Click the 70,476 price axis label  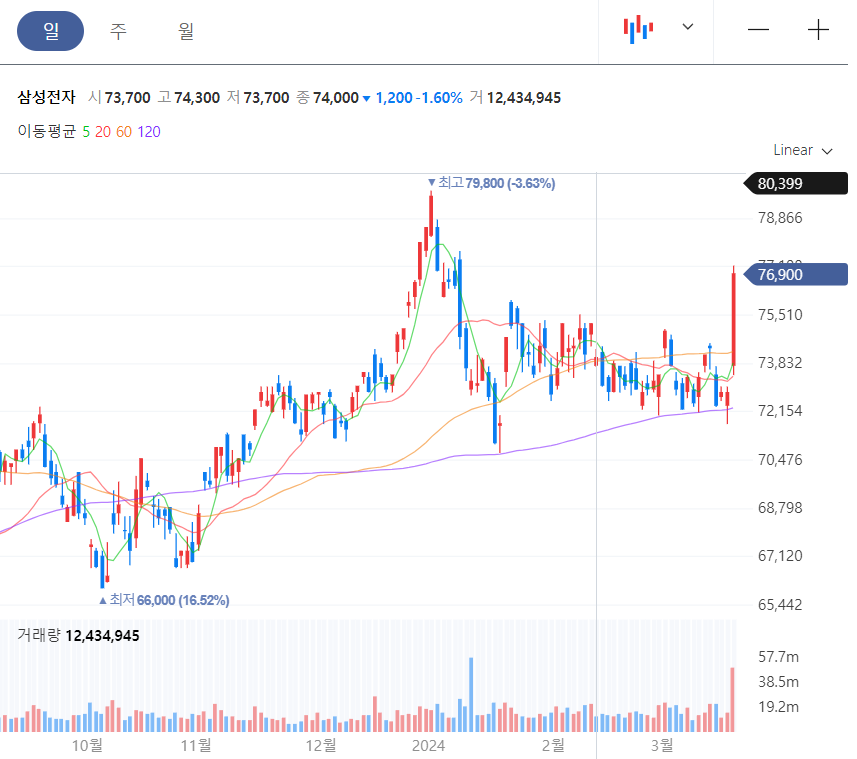pos(780,460)
